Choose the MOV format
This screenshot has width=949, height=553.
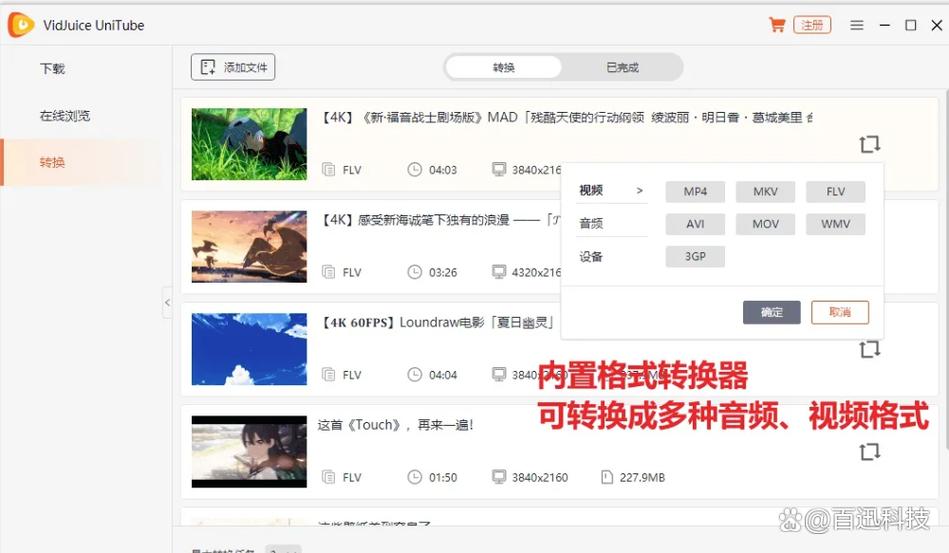765,224
